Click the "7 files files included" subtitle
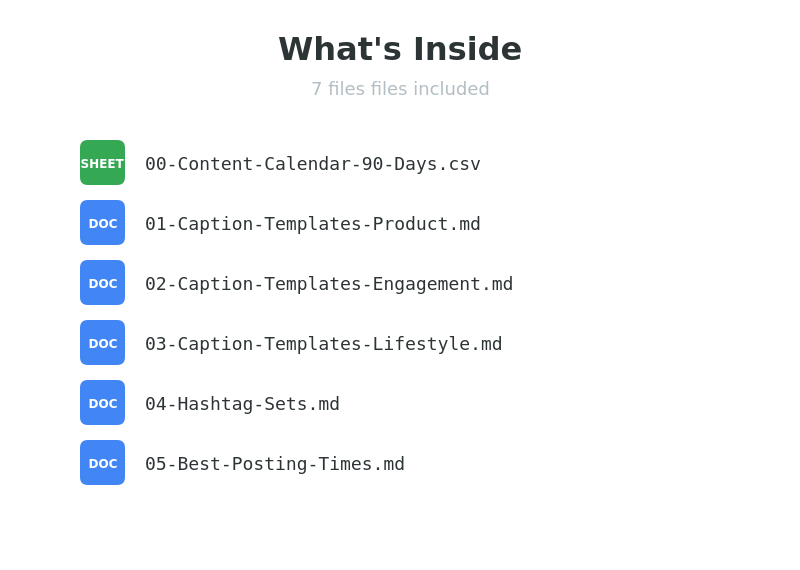 400,89
